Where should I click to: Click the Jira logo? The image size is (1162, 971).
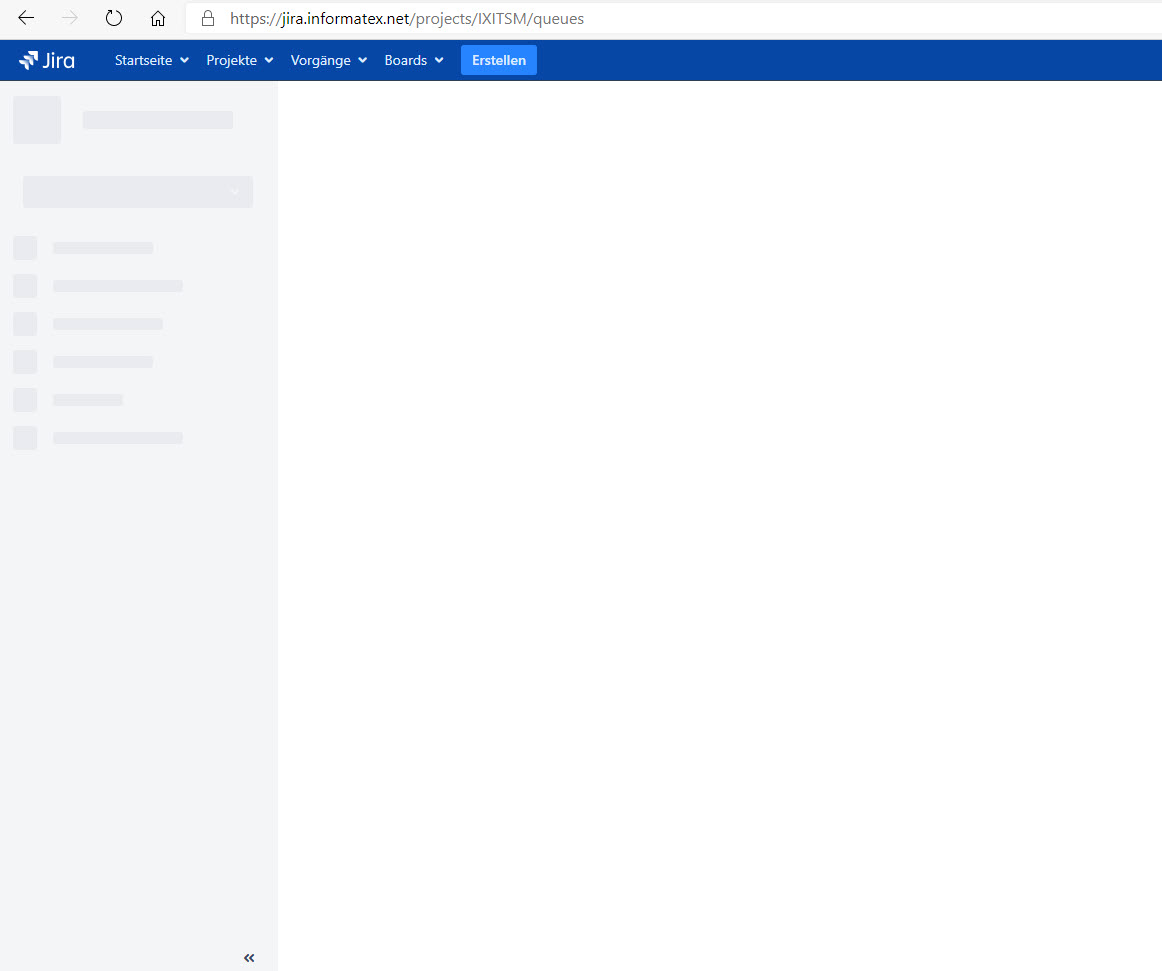47,60
